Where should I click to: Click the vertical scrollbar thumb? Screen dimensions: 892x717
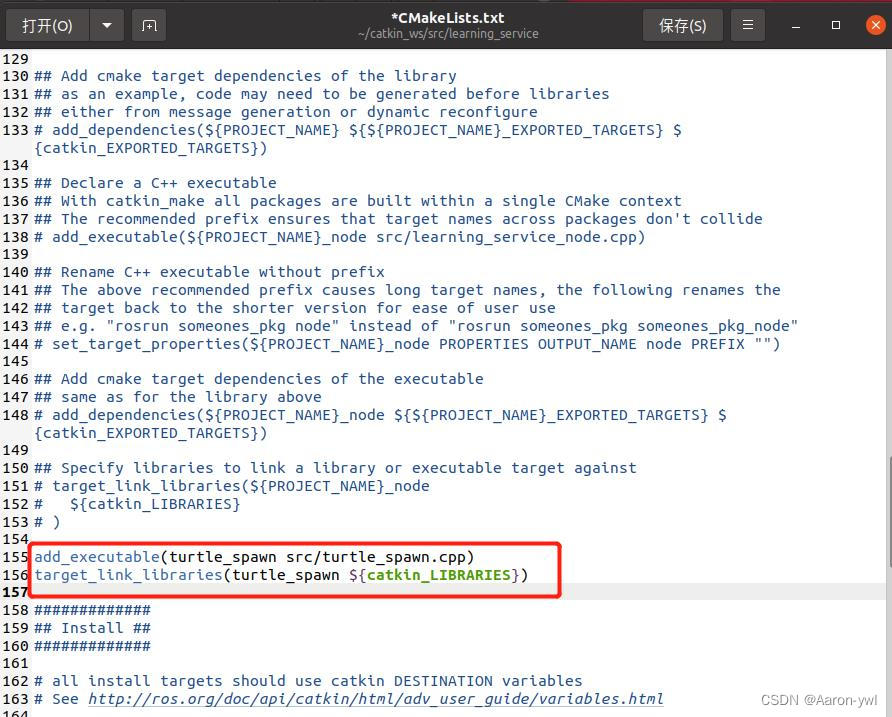(889, 512)
